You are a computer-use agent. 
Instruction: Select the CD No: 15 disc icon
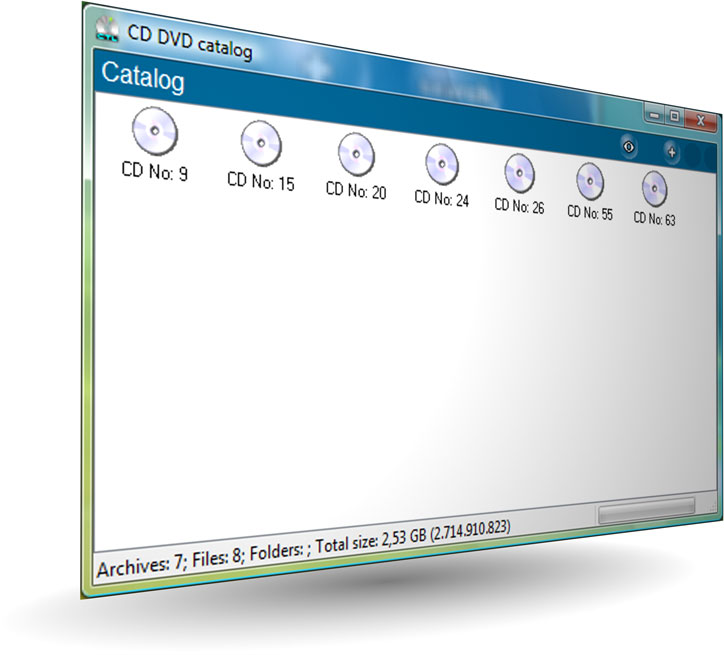pos(261,143)
